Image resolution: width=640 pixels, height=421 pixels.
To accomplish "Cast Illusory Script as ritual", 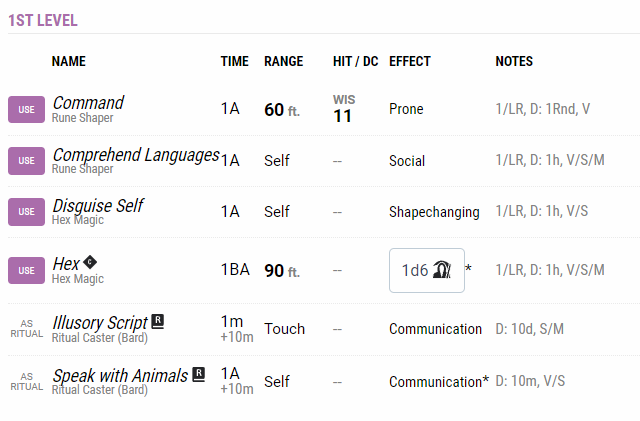I will pos(27,329).
